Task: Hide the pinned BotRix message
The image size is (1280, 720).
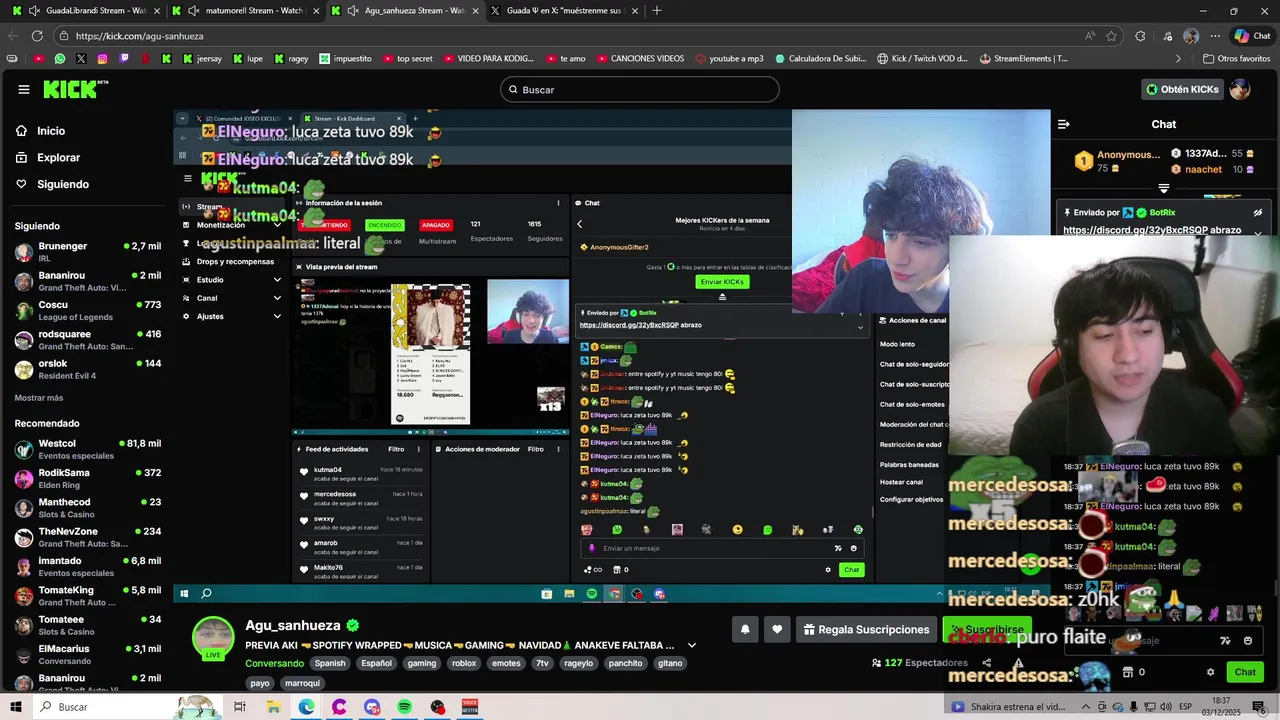Action: (x=1258, y=213)
